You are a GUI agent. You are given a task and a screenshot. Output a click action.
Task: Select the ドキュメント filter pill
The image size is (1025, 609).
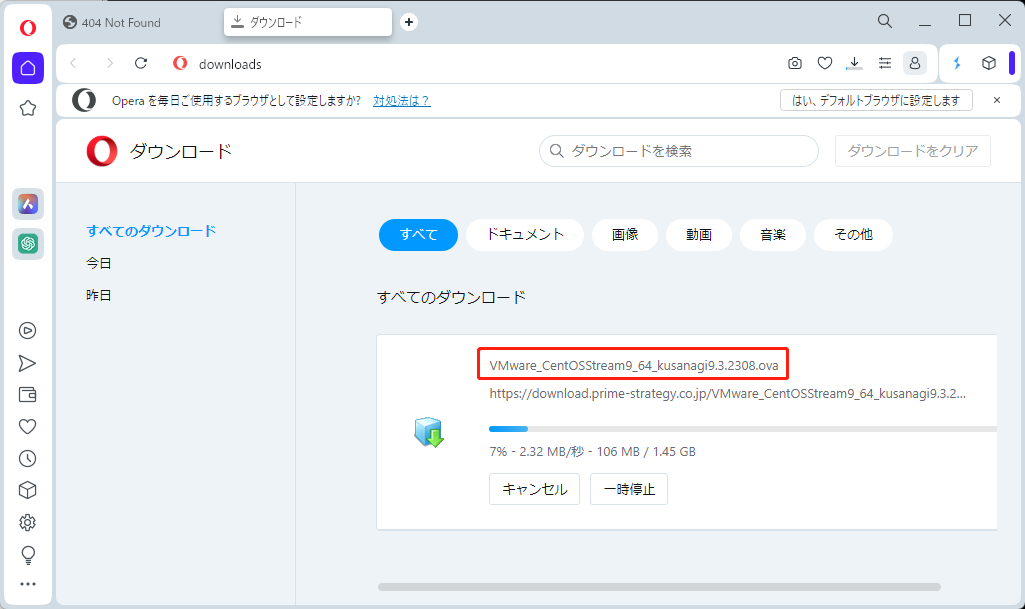tap(525, 235)
